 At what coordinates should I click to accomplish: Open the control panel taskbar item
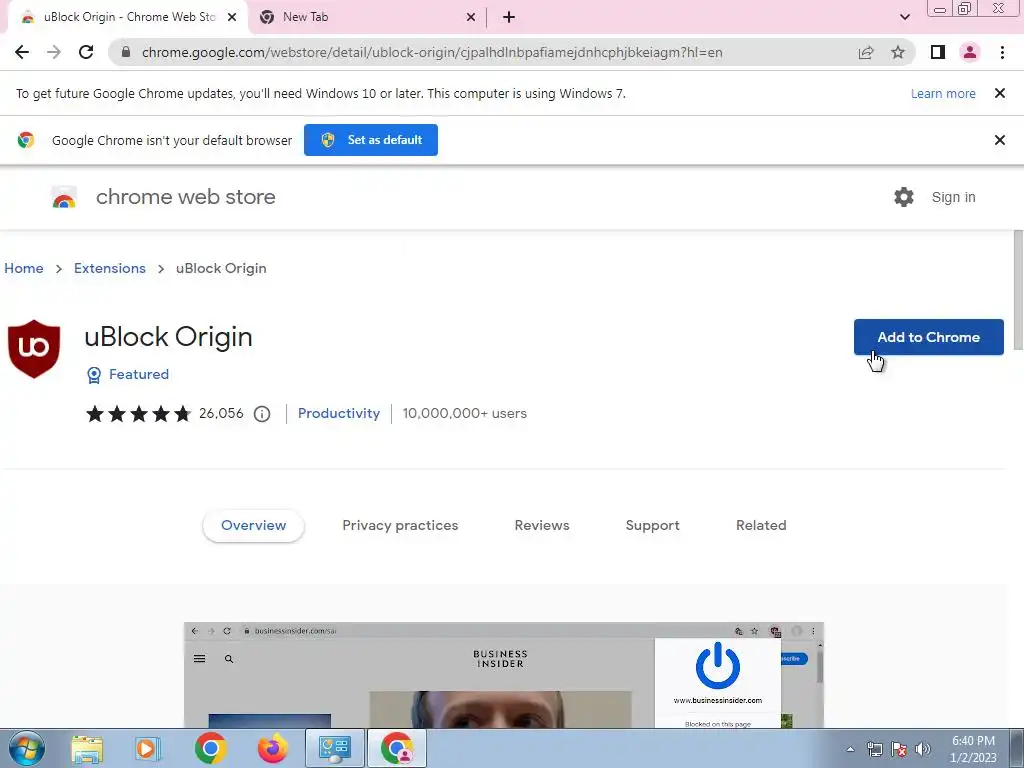click(x=334, y=749)
